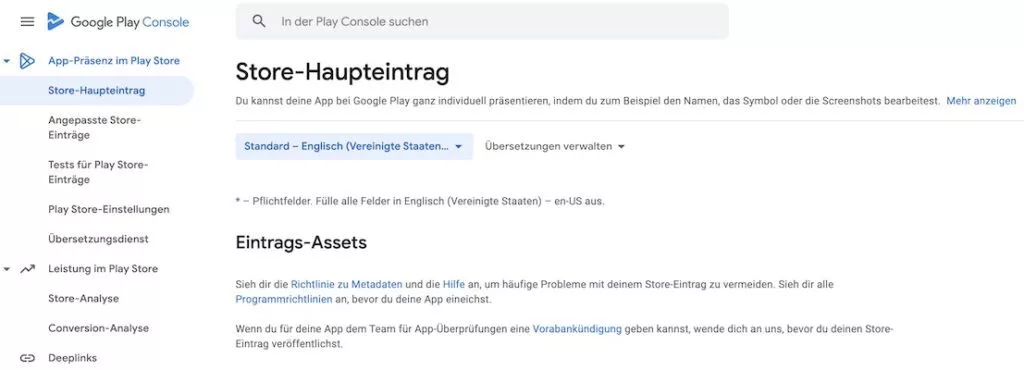1024x370 pixels.
Task: Open the Übersetzungen verwalten dropdown
Action: point(554,146)
